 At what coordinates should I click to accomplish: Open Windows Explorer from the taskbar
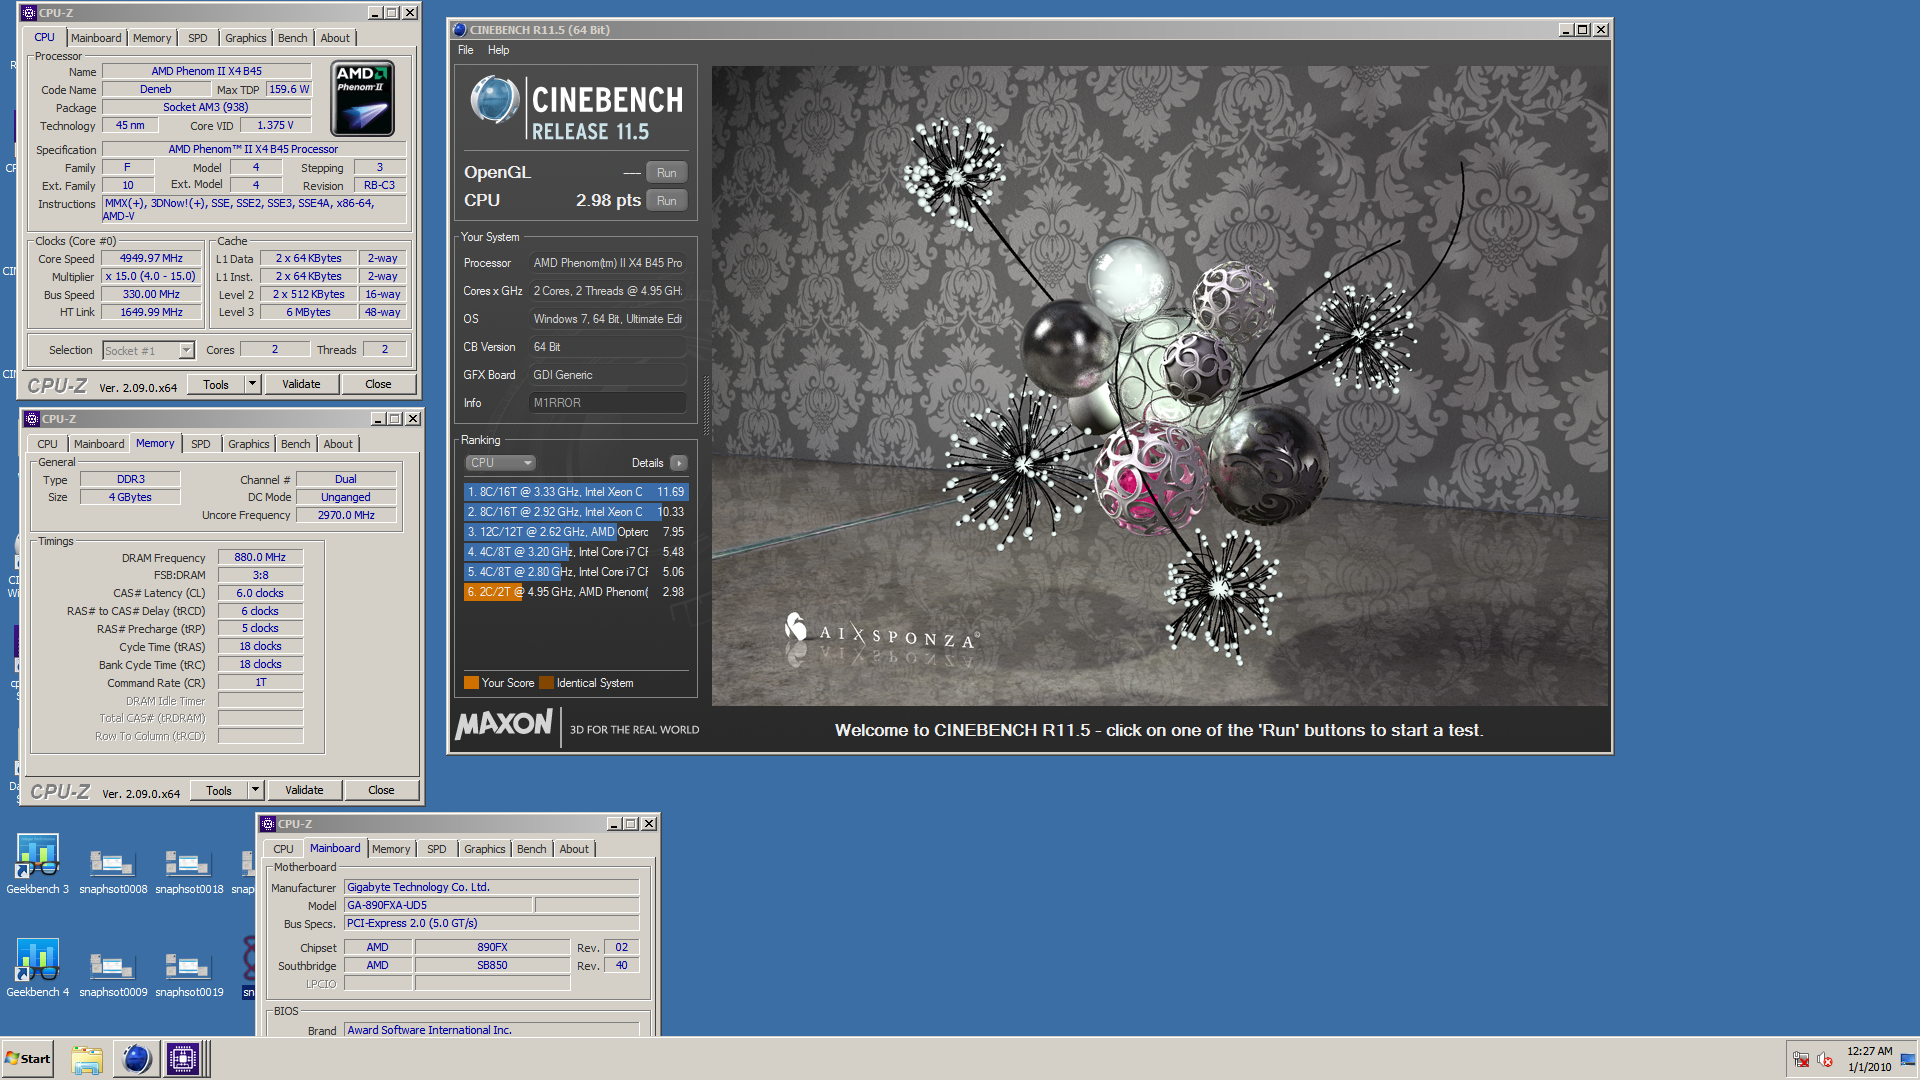point(87,1059)
